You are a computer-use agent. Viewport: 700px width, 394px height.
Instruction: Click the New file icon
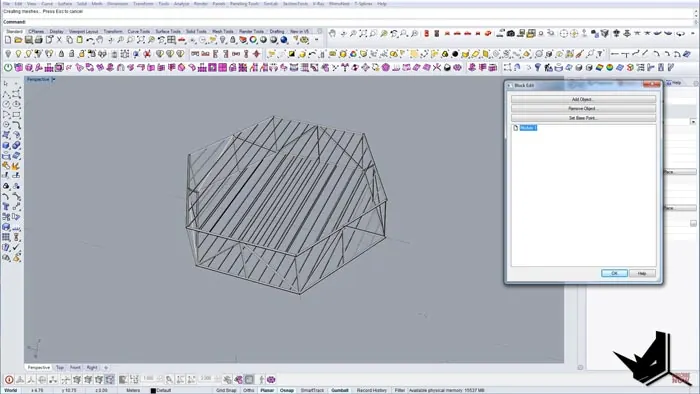point(8,40)
